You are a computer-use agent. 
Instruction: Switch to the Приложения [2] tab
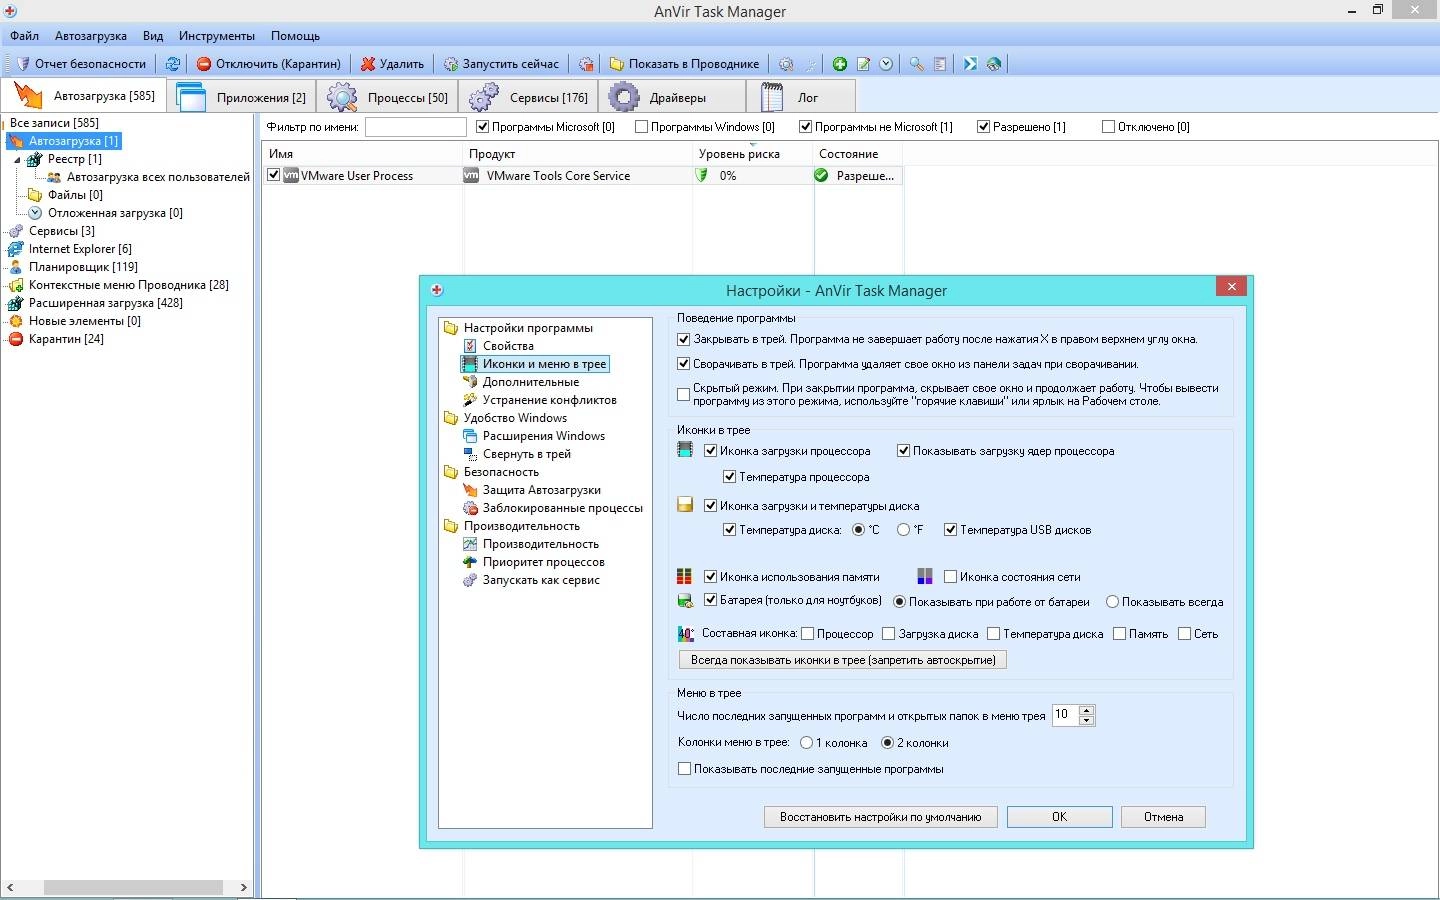click(242, 97)
